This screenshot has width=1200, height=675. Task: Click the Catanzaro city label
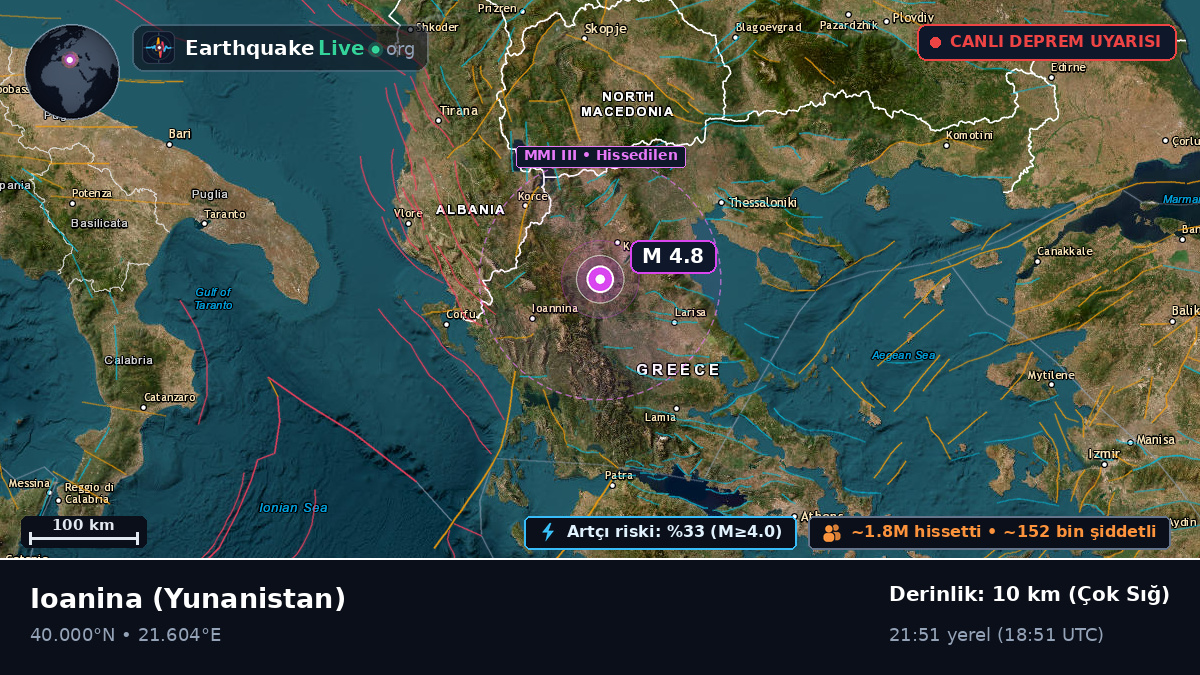pyautogui.click(x=169, y=397)
